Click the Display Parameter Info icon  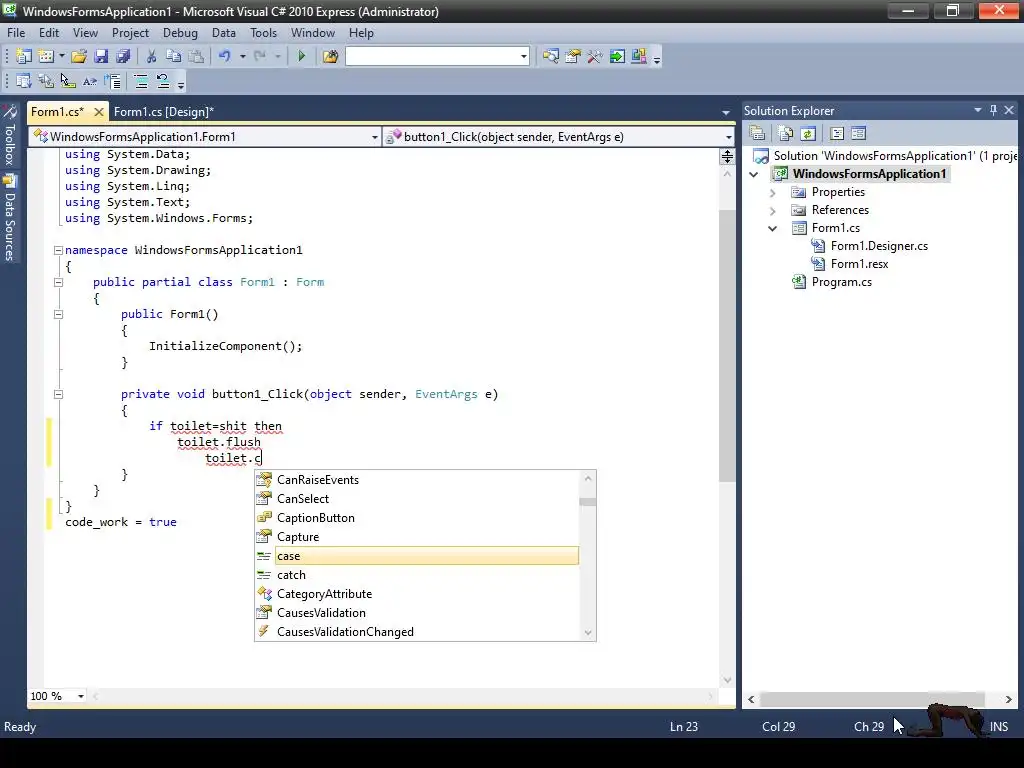(x=46, y=81)
